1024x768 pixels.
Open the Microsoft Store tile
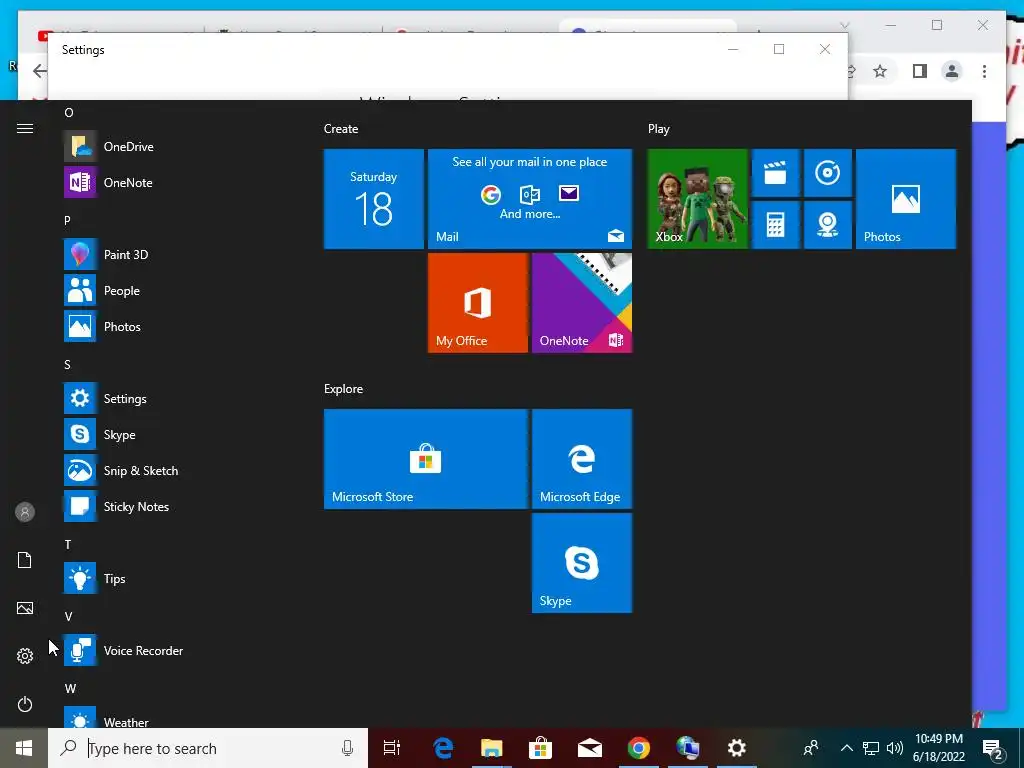click(x=426, y=459)
